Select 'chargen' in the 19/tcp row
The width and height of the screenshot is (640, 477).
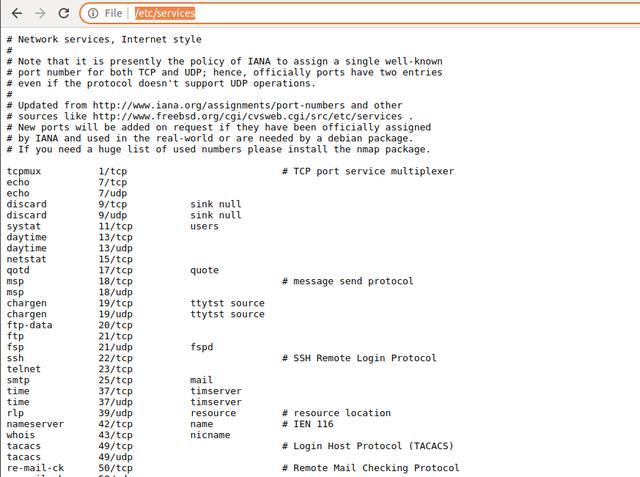tap(27, 304)
